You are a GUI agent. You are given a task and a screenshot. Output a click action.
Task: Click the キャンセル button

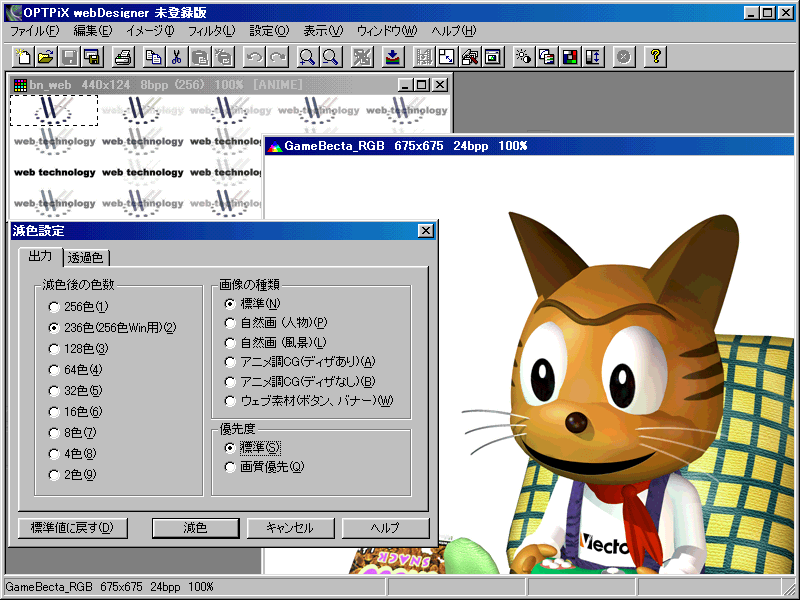[x=290, y=528]
